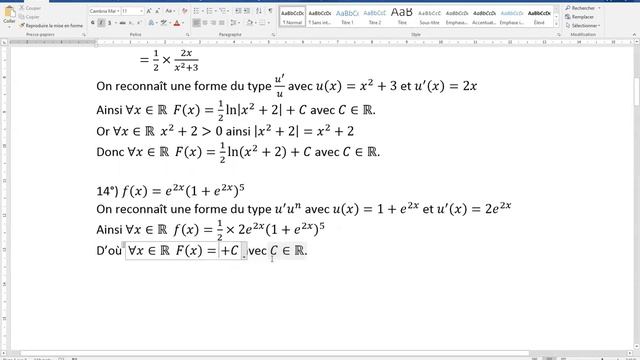Click the clear all formatting icon
Viewport: 640px width, 360px height.
point(184,11)
